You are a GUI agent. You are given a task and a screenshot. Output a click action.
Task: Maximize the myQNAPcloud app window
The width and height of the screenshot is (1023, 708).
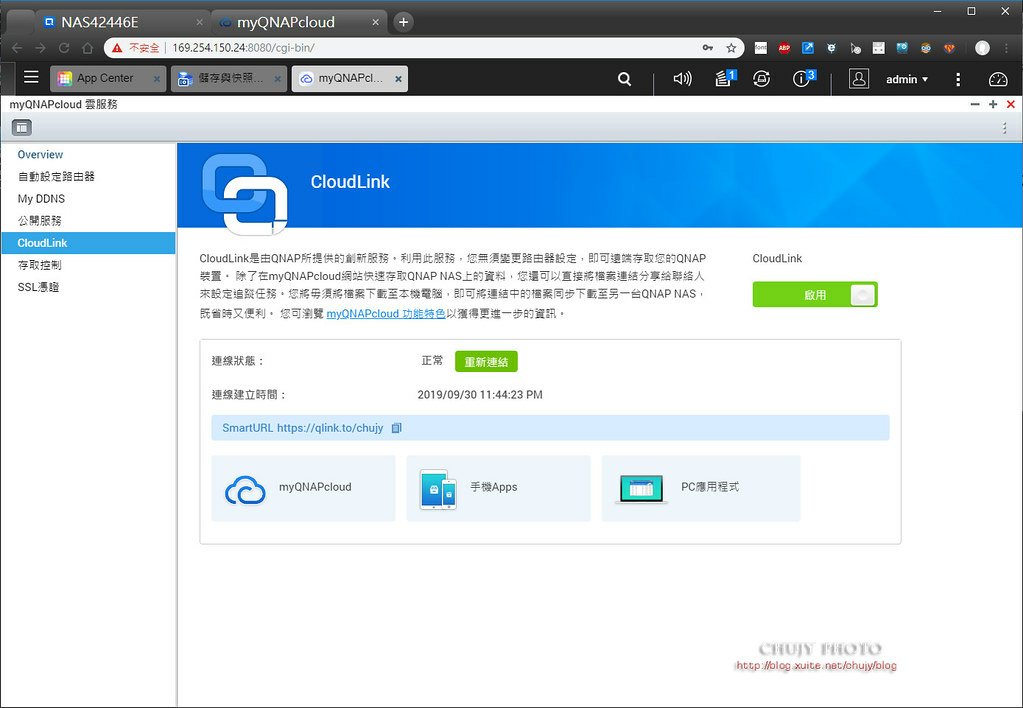point(992,104)
